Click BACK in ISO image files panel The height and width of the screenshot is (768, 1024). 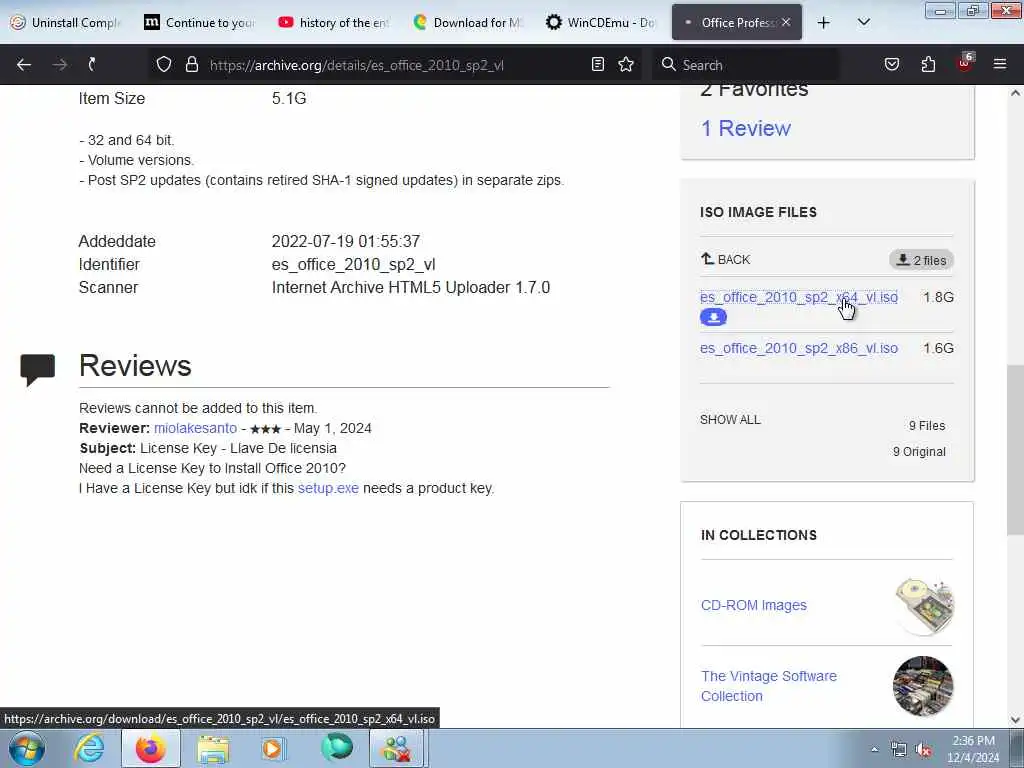pyautogui.click(x=726, y=260)
